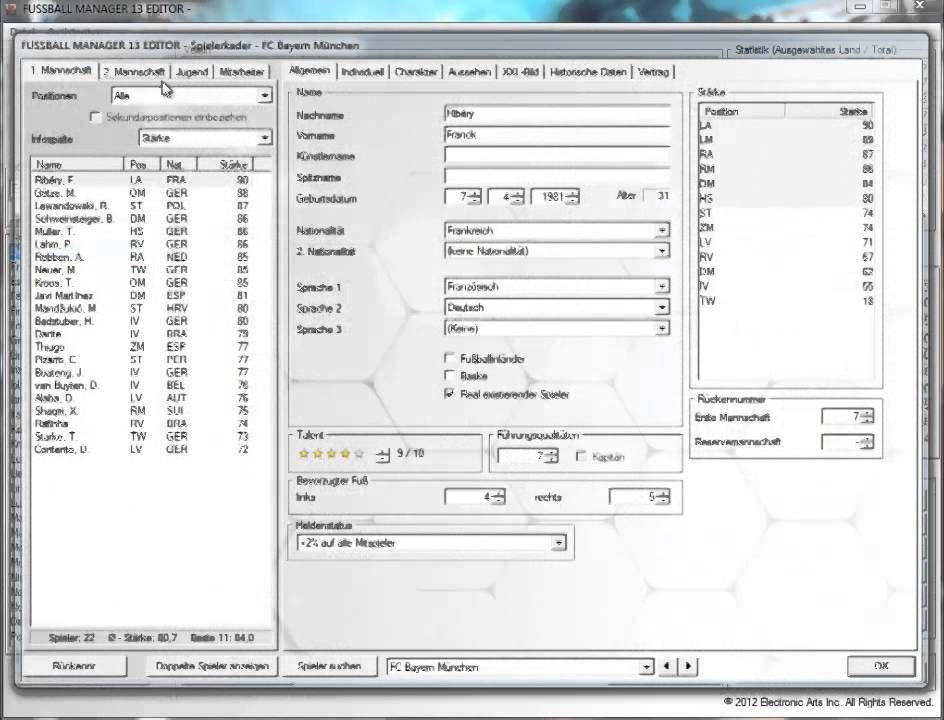Switch to Jugend tab

[x=192, y=72]
